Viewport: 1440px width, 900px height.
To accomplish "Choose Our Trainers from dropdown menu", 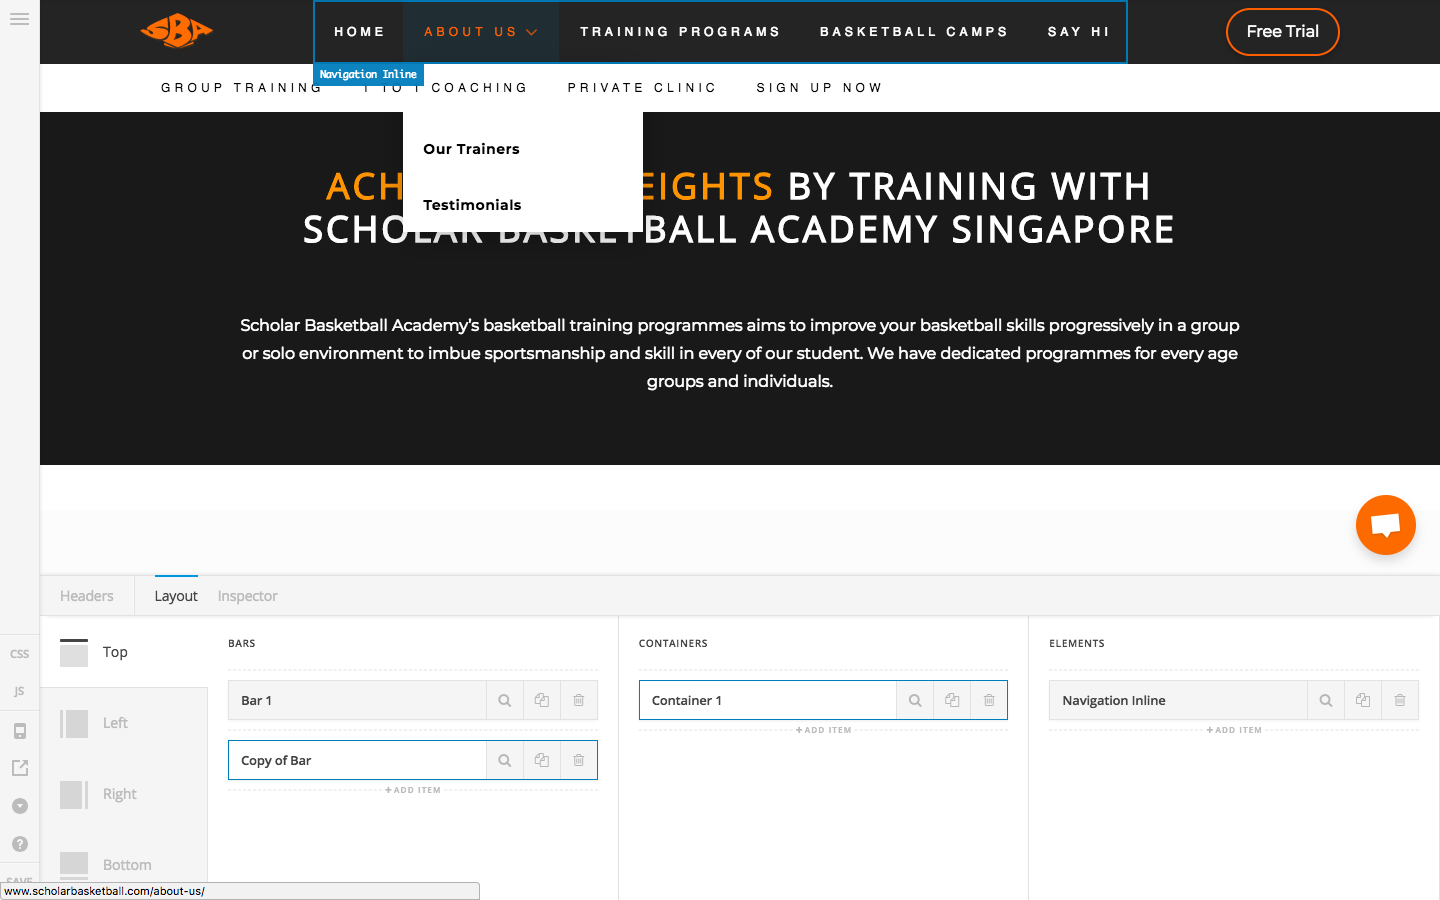I will click(471, 149).
